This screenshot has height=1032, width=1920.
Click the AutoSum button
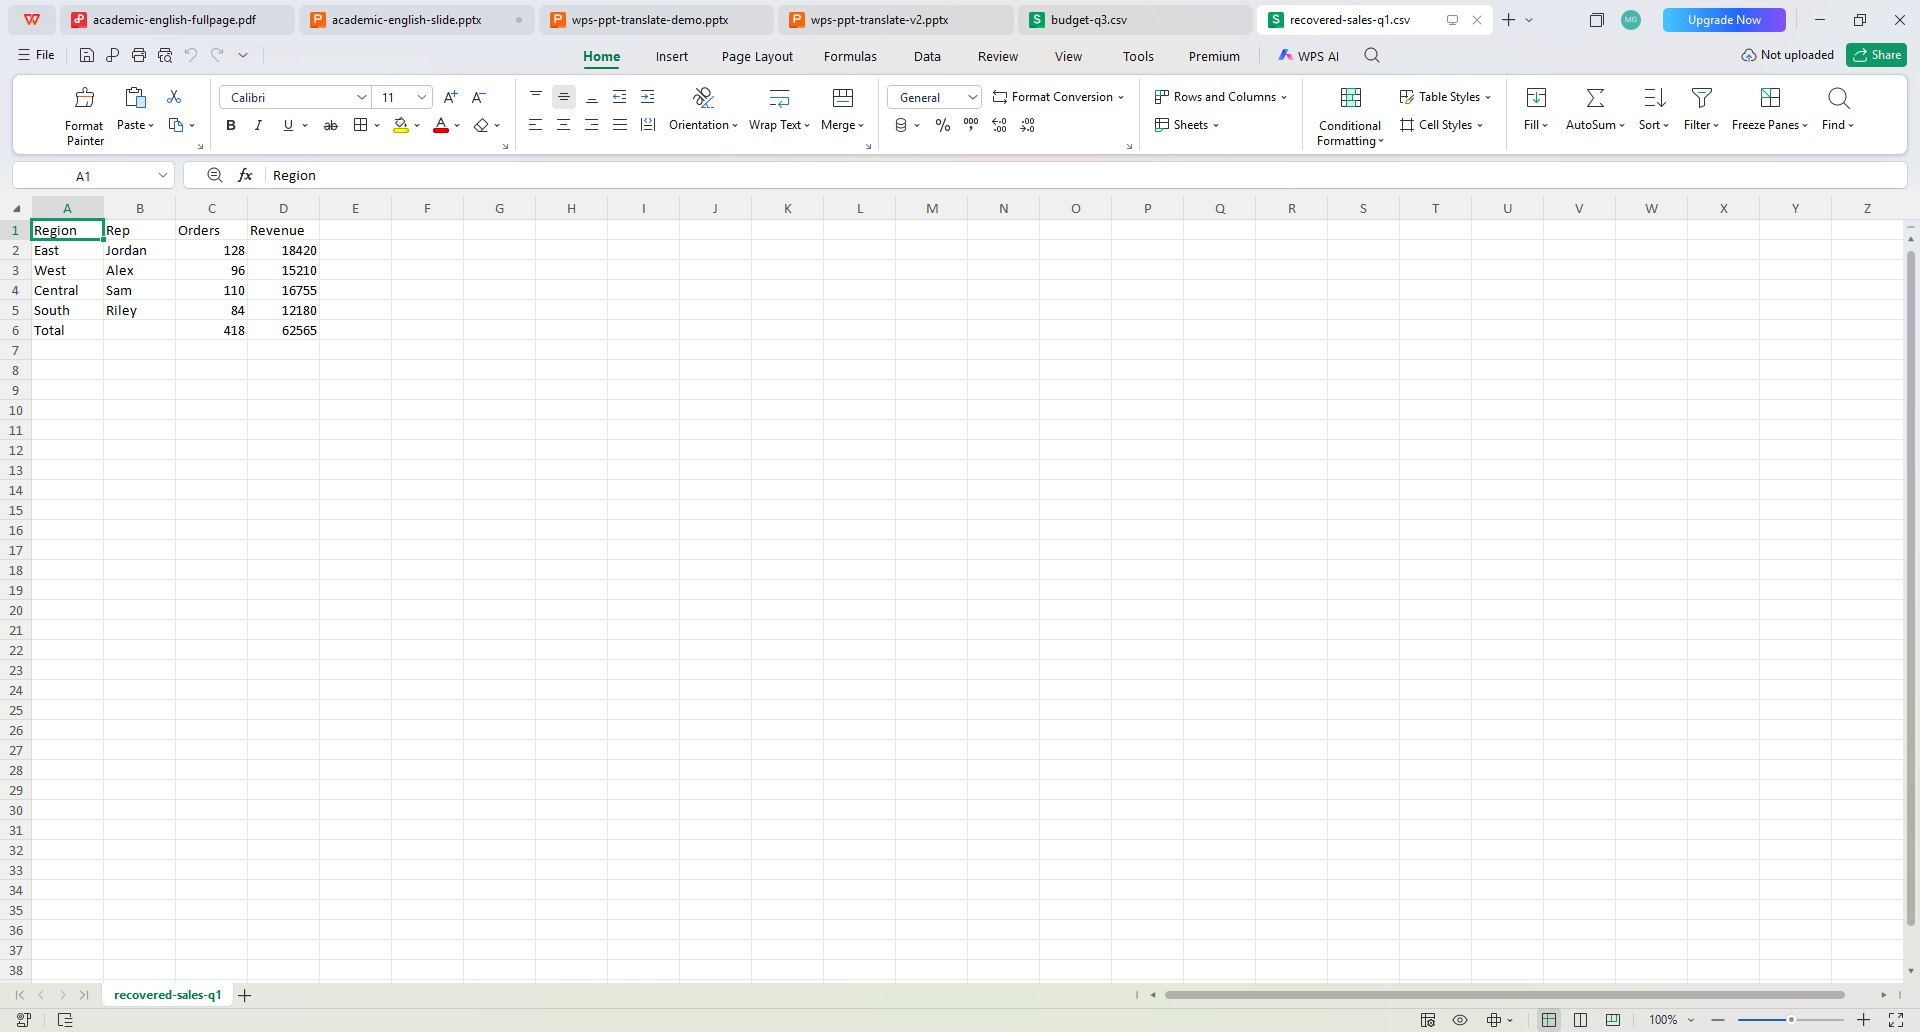tap(1595, 110)
